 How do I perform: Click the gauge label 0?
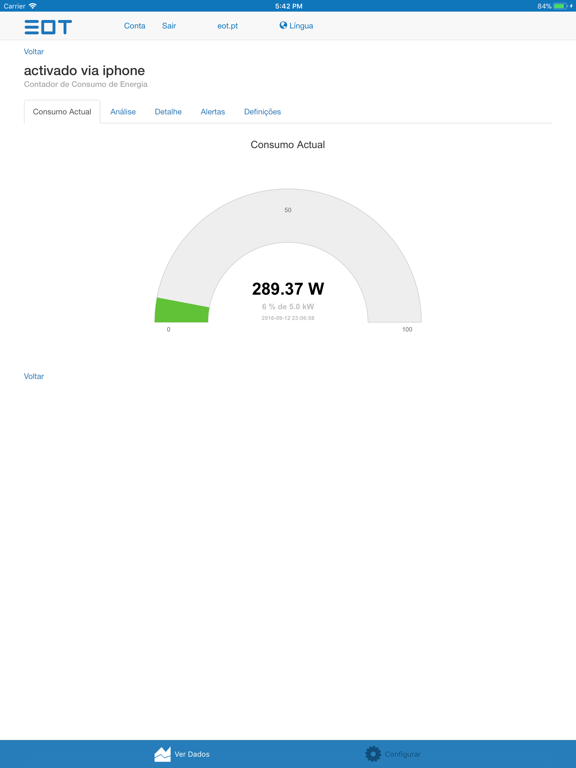168,329
